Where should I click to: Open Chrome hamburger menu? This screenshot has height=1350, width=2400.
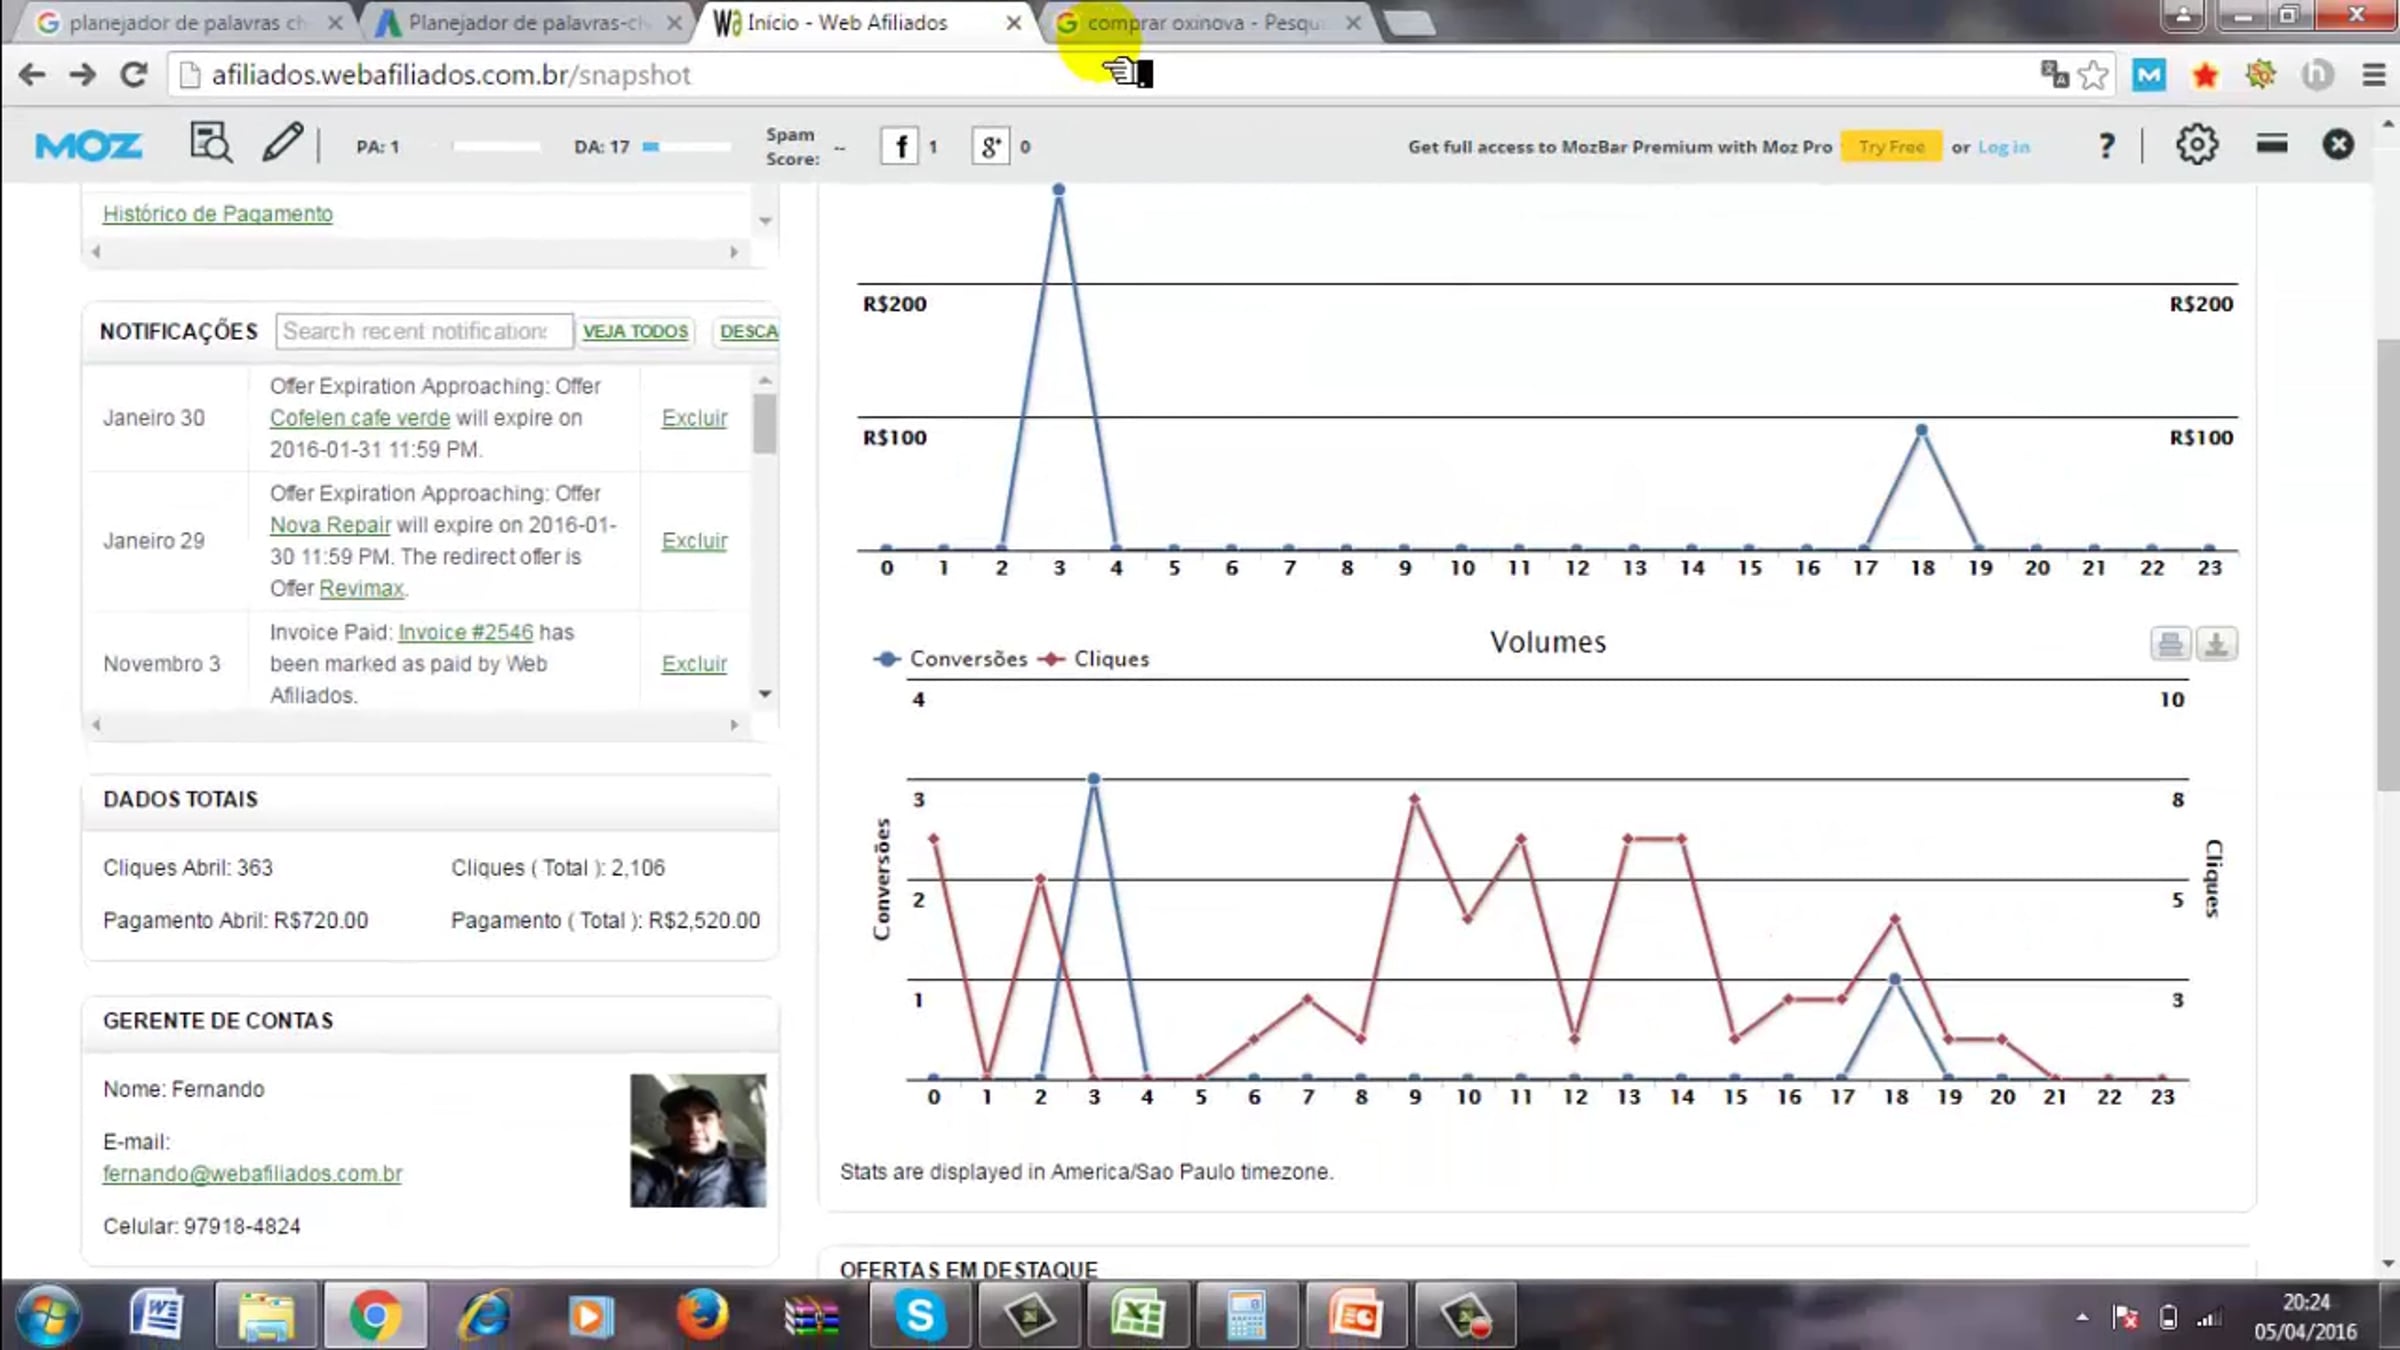click(2374, 75)
